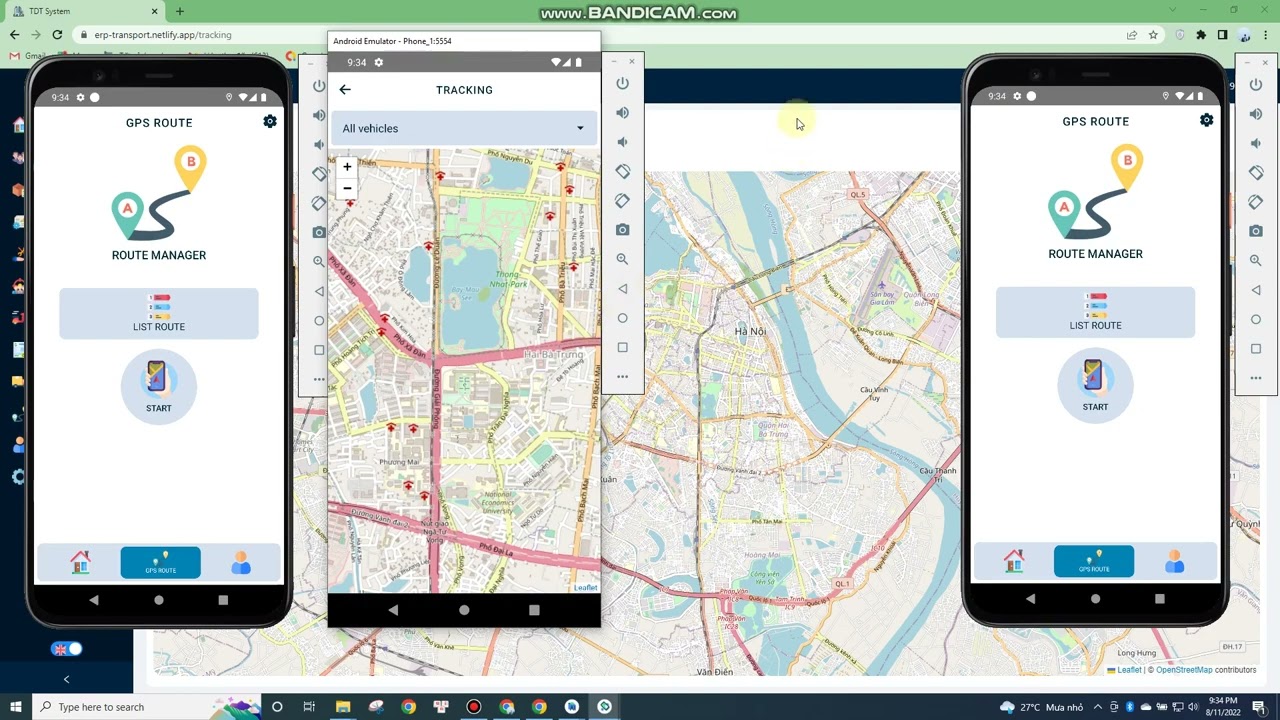Open Home tab on right phone bottom bar
Image resolution: width=1280 pixels, height=720 pixels.
point(1014,562)
